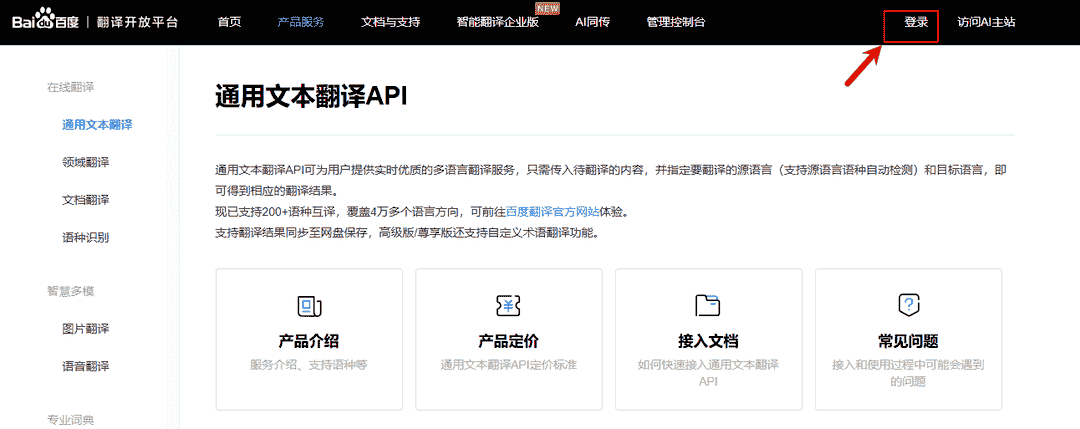The width and height of the screenshot is (1080, 429).
Task: Click the 产品定价 yen ticket icon
Action: click(508, 306)
